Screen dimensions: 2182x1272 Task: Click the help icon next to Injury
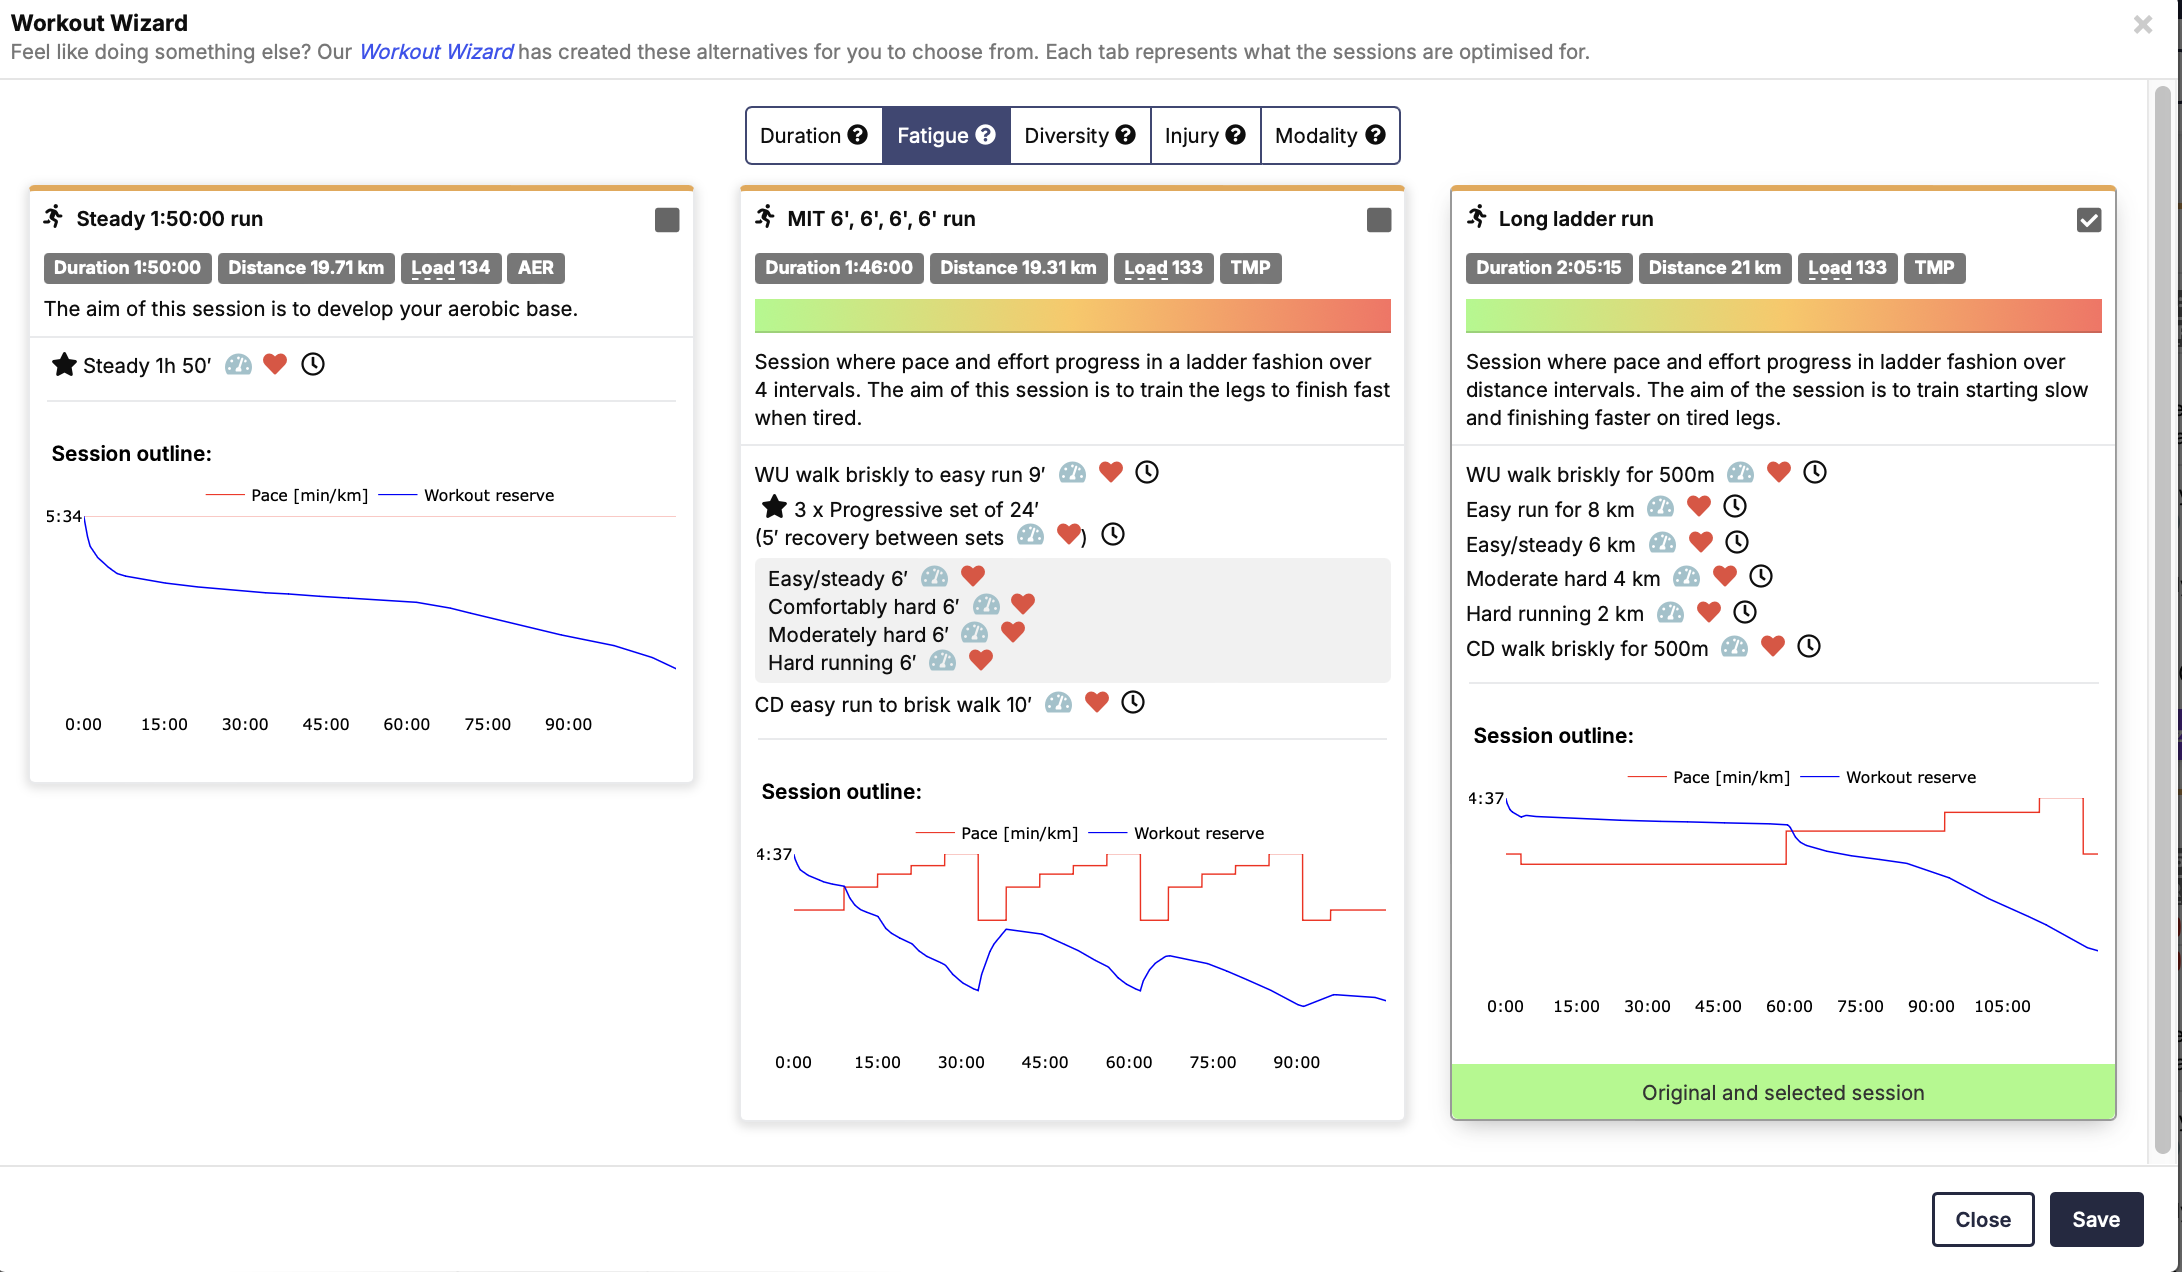click(x=1236, y=135)
